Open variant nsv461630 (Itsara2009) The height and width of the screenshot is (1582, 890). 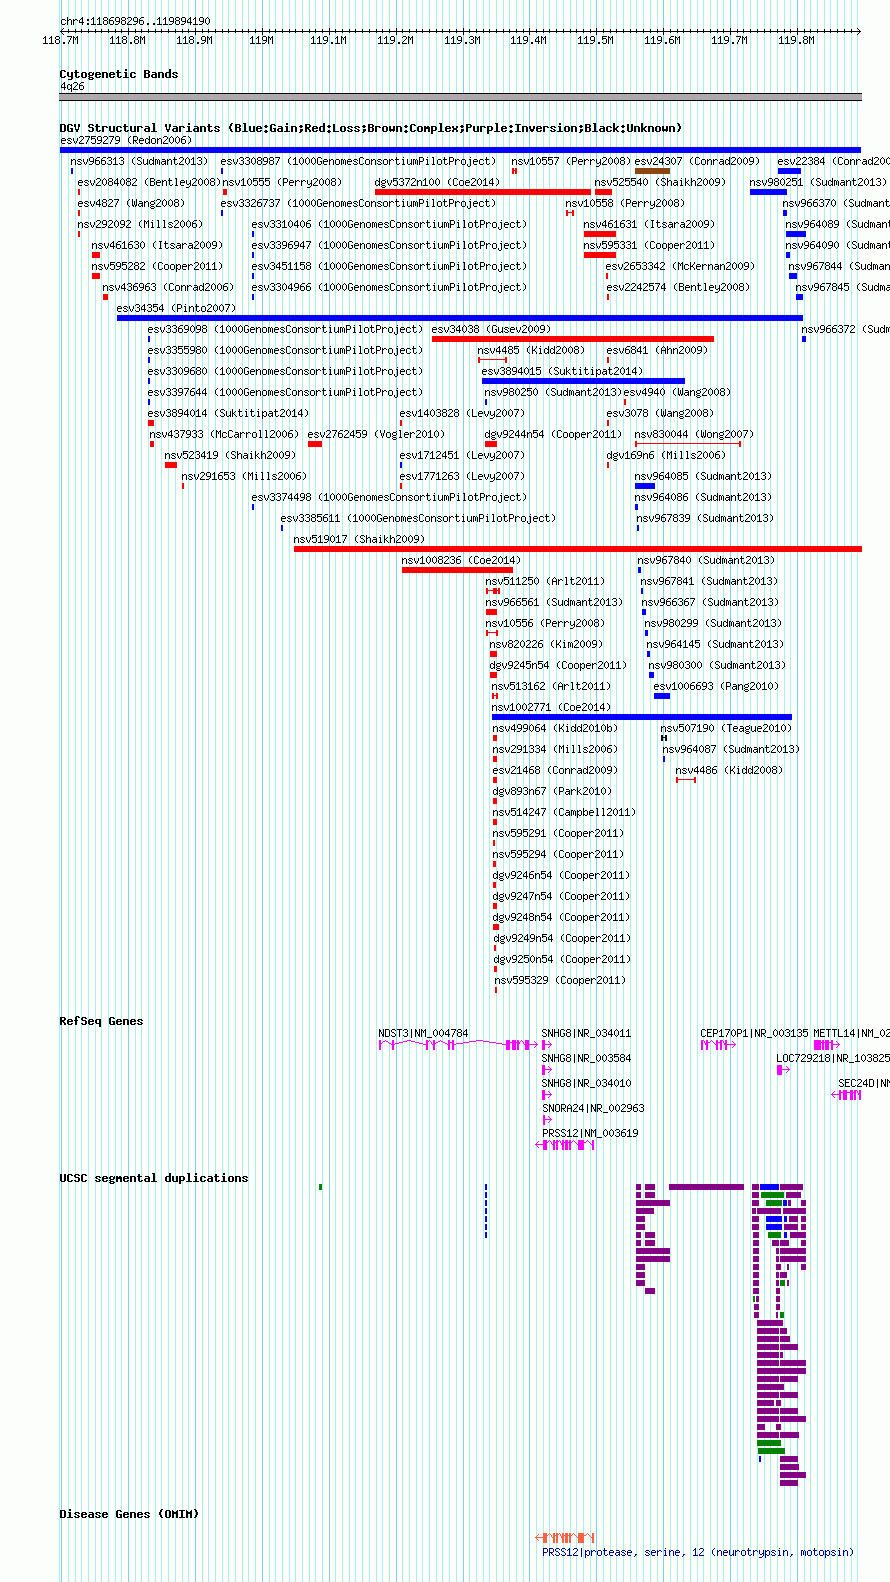coord(157,245)
